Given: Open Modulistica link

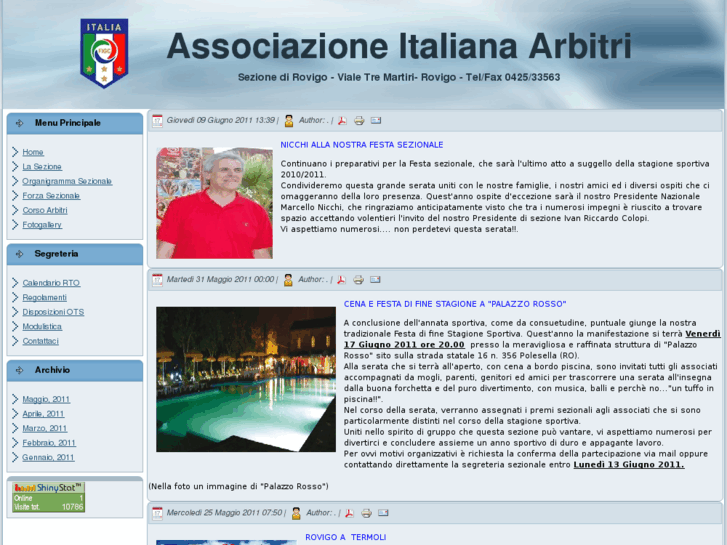Looking at the screenshot, I should pos(42,327).
